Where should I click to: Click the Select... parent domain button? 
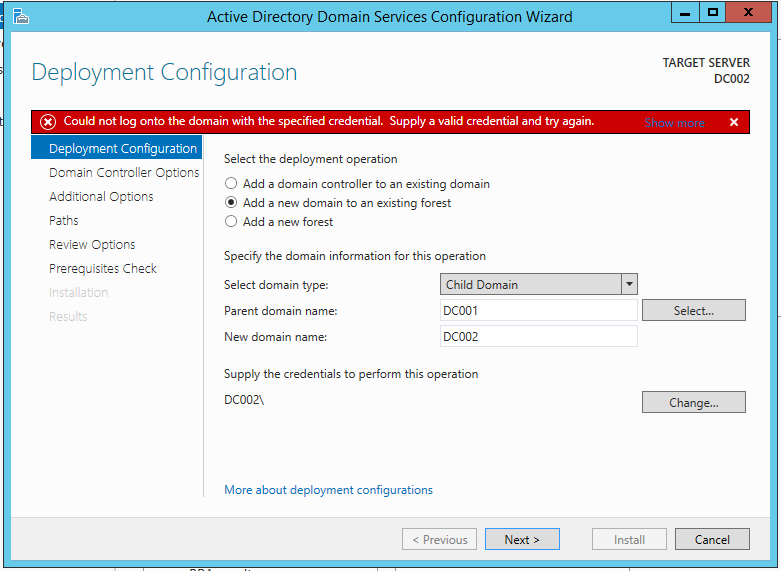(x=693, y=310)
